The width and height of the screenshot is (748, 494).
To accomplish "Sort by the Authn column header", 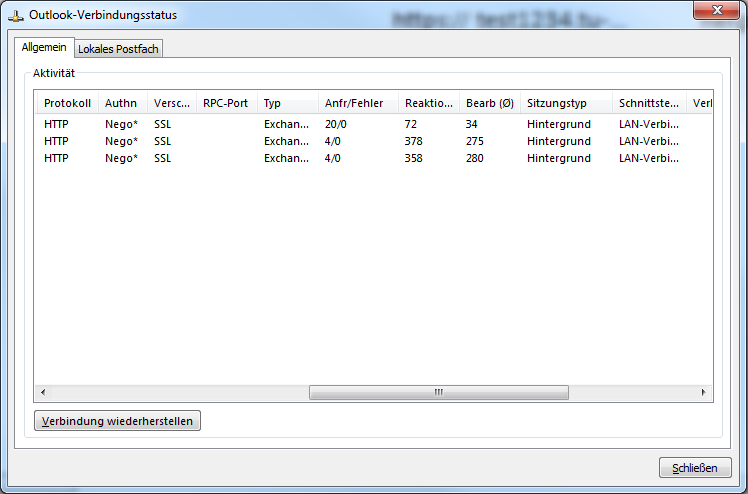I will pyautogui.click(x=122, y=103).
